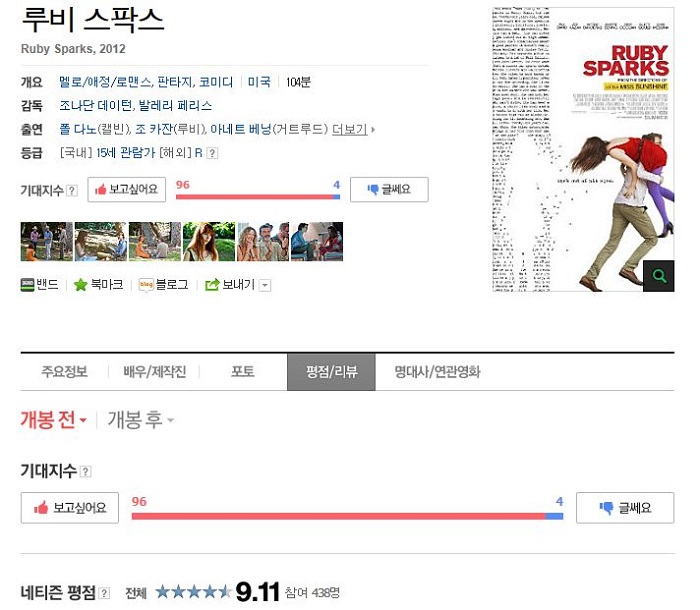The image size is (700, 610).
Task: Click the lower red expectation index bar
Action: click(x=338, y=516)
